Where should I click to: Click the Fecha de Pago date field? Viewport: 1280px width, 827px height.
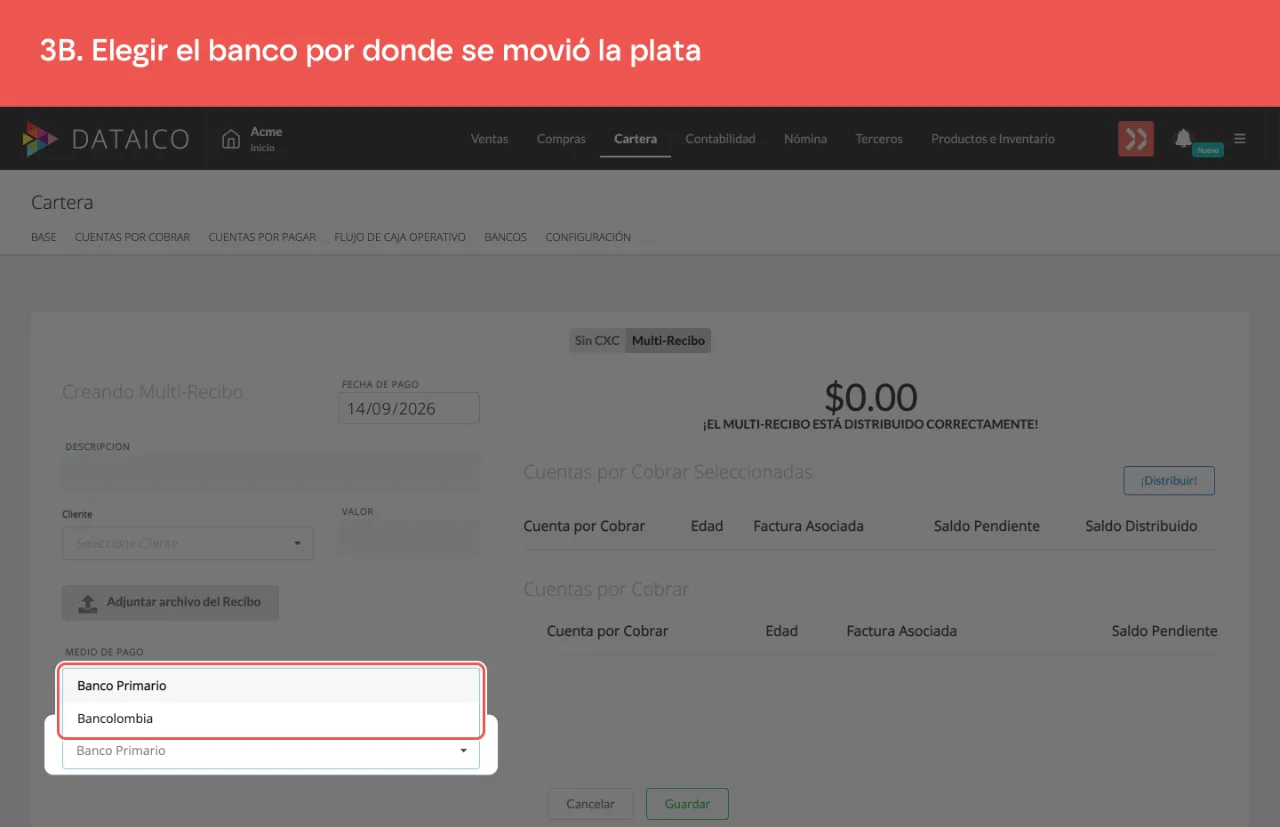[x=409, y=408]
